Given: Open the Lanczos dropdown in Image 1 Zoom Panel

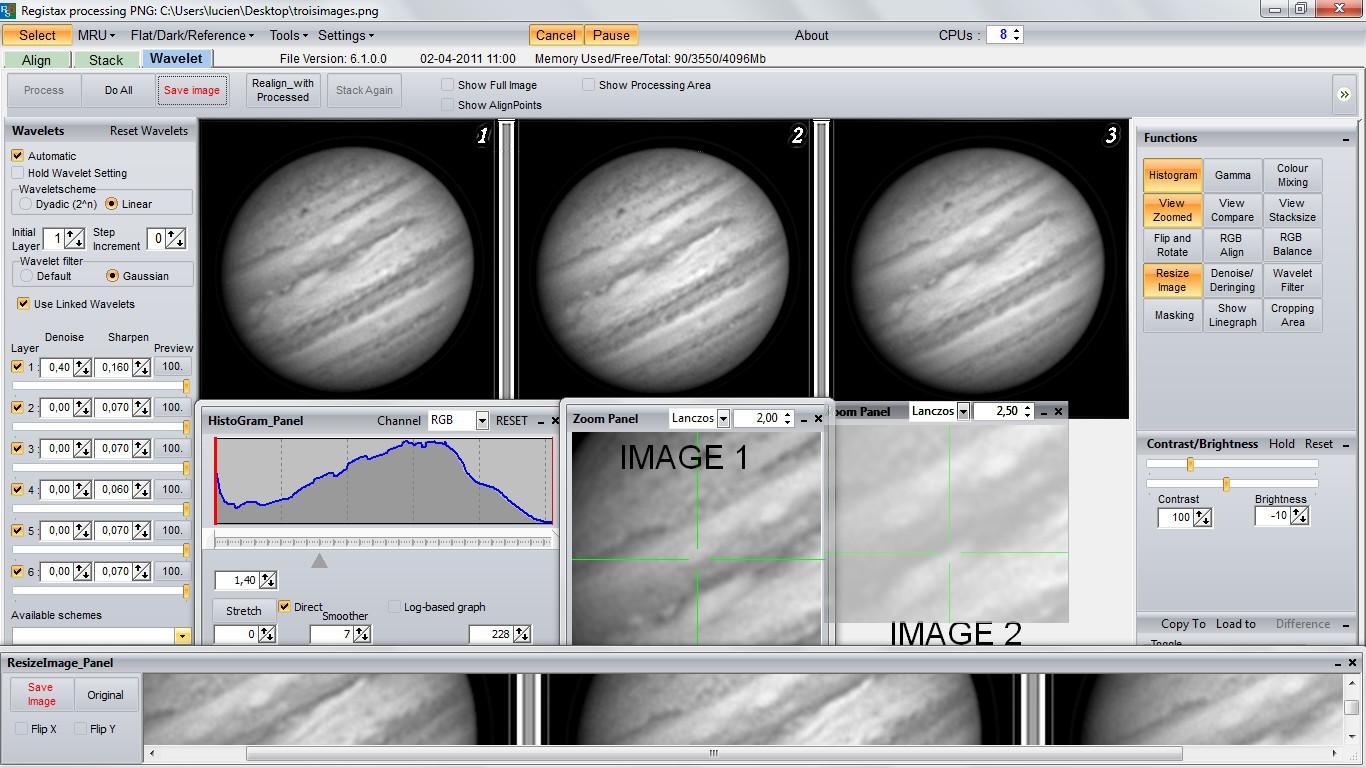Looking at the screenshot, I should tap(724, 419).
